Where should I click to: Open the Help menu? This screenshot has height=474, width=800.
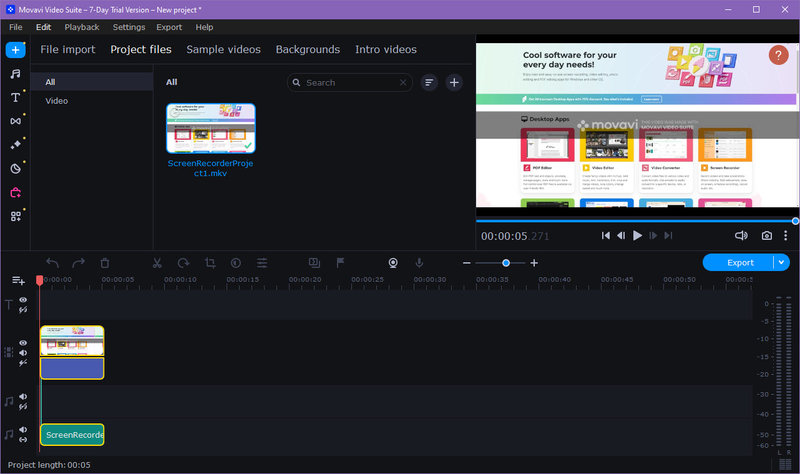(x=204, y=27)
